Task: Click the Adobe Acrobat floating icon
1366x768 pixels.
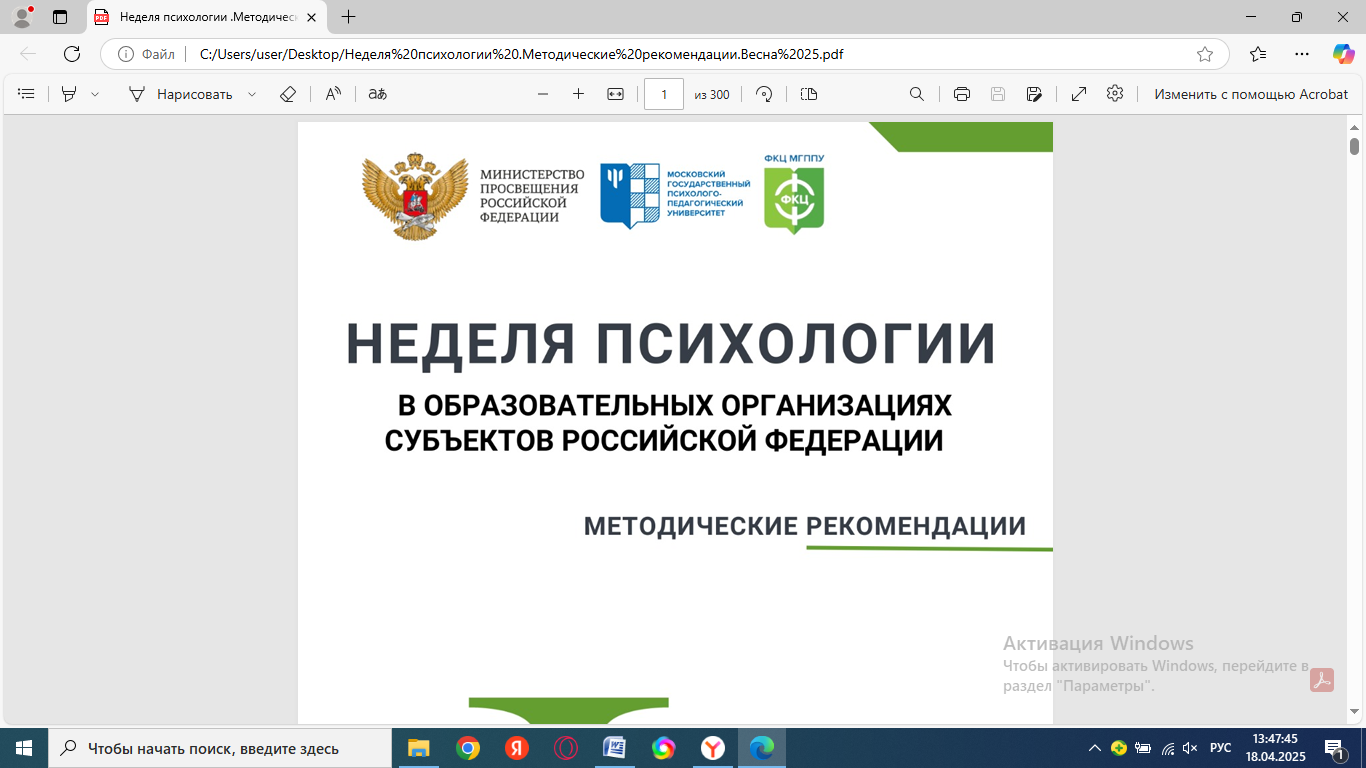Action: [x=1323, y=680]
